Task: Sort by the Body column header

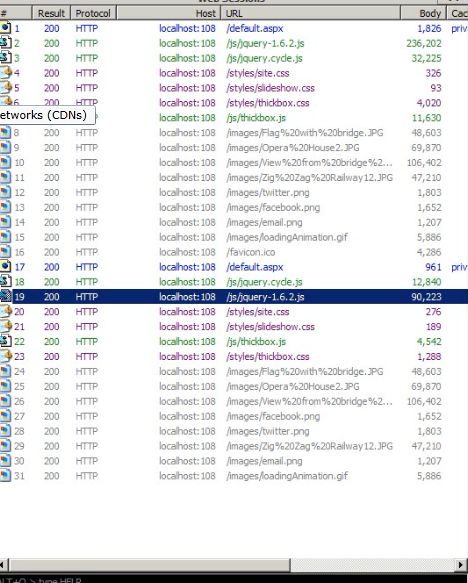Action: [423, 13]
